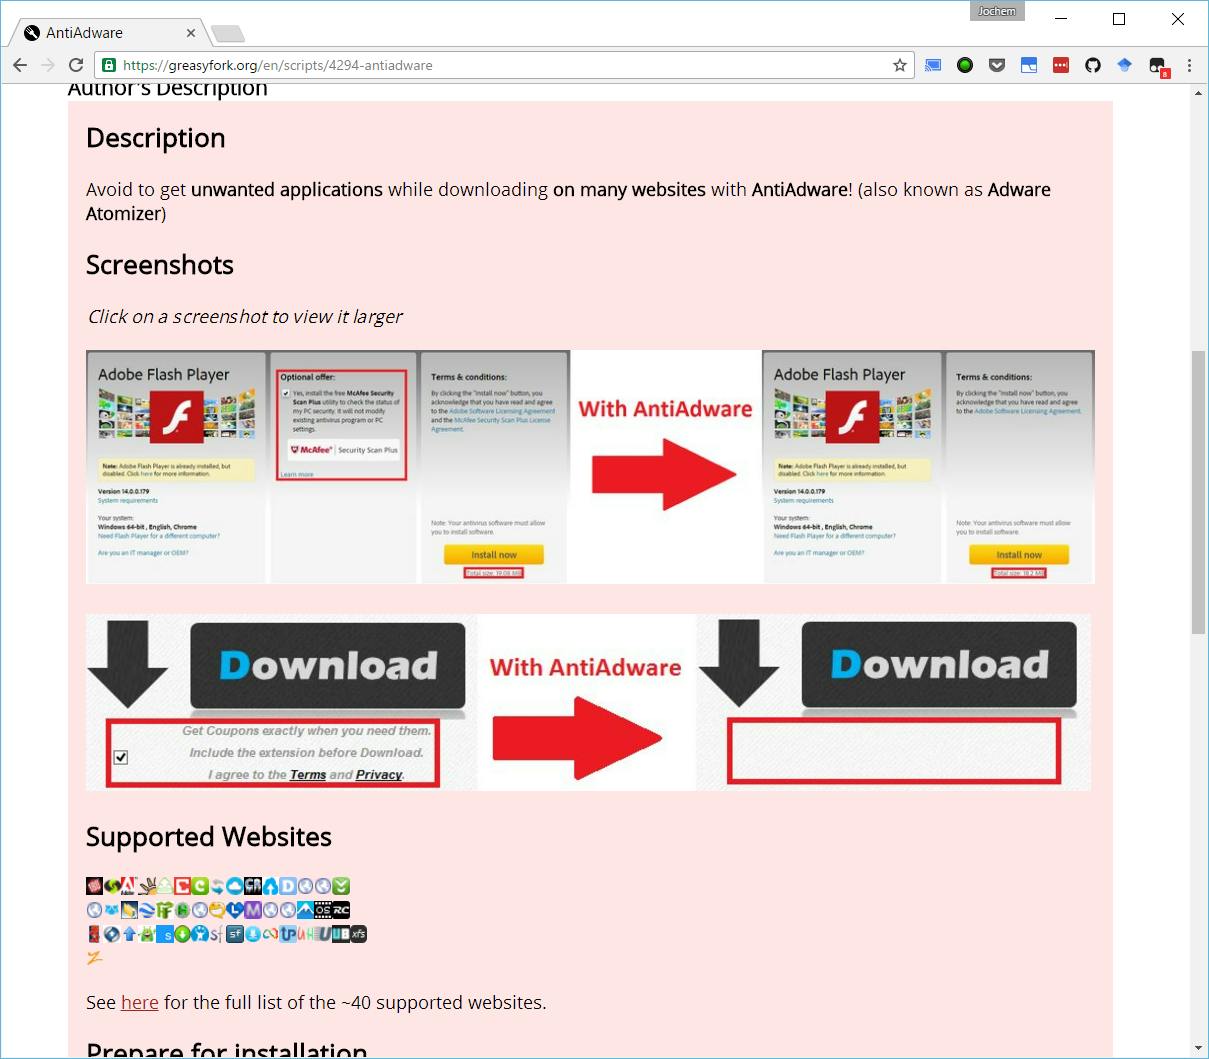Click the page vertical scrollbar thumb
Viewport: 1209px width, 1059px height.
[1198, 492]
